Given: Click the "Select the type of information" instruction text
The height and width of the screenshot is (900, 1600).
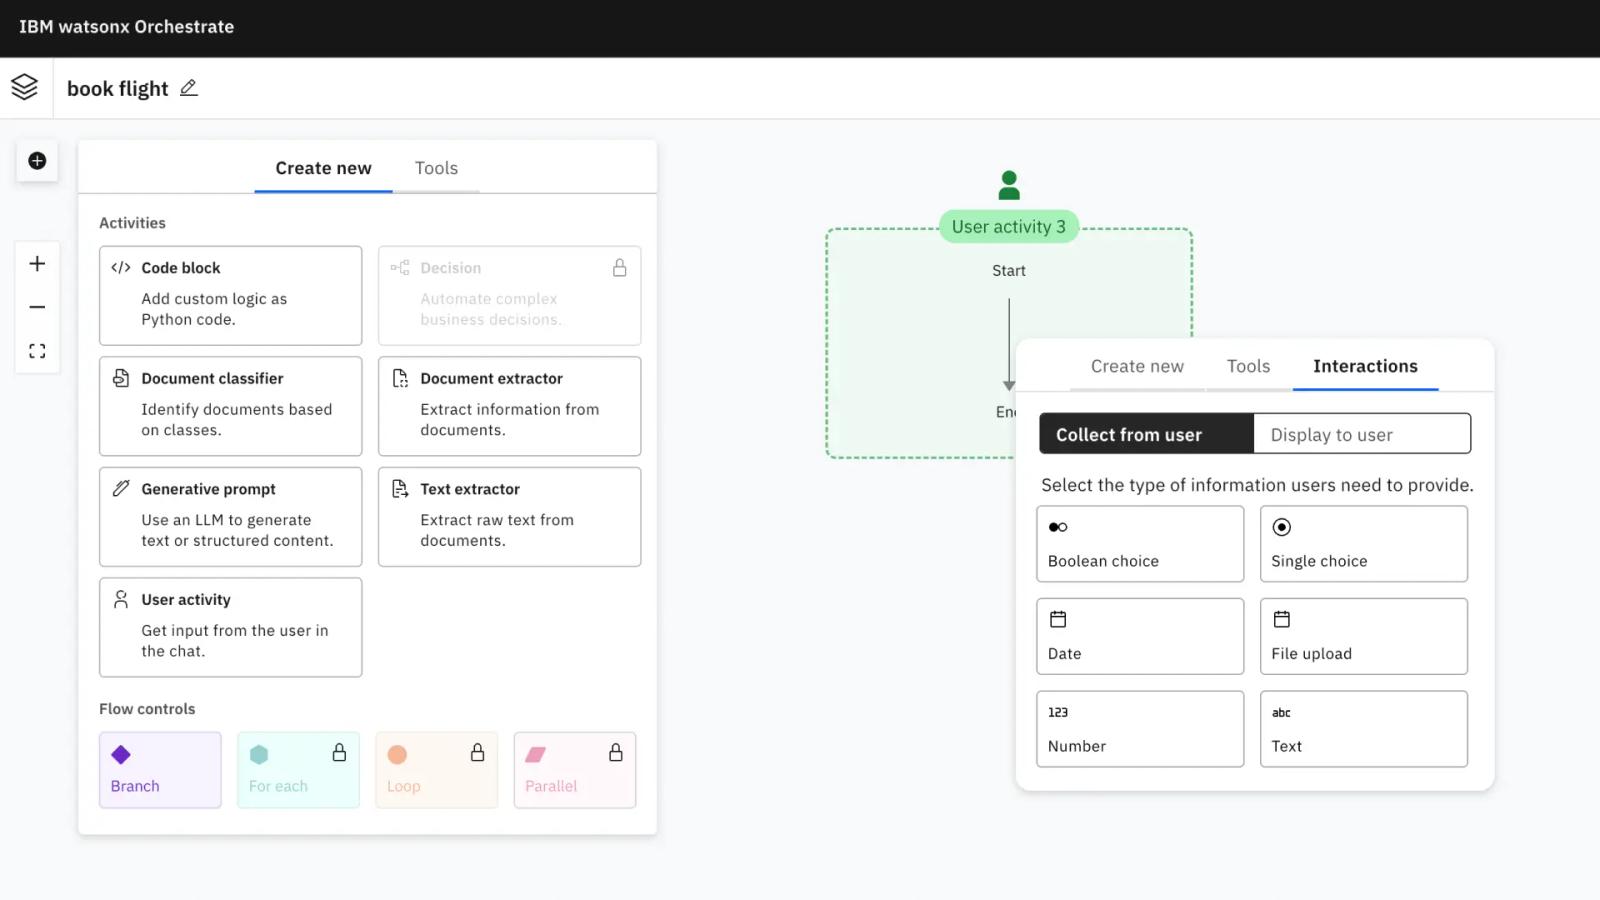Looking at the screenshot, I should click(1257, 485).
